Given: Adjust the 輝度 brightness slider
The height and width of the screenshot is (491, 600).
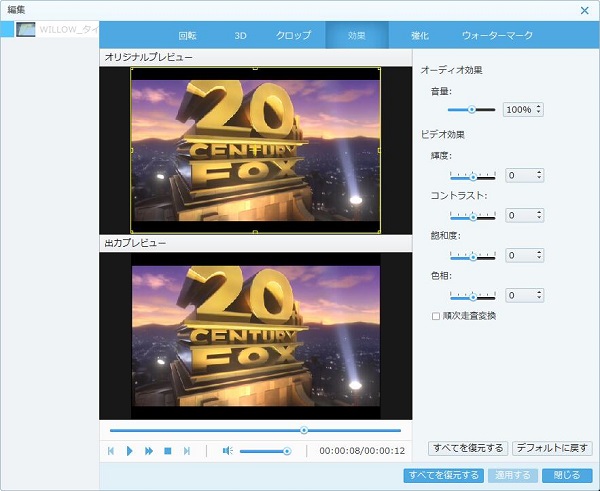Looking at the screenshot, I should 473,176.
